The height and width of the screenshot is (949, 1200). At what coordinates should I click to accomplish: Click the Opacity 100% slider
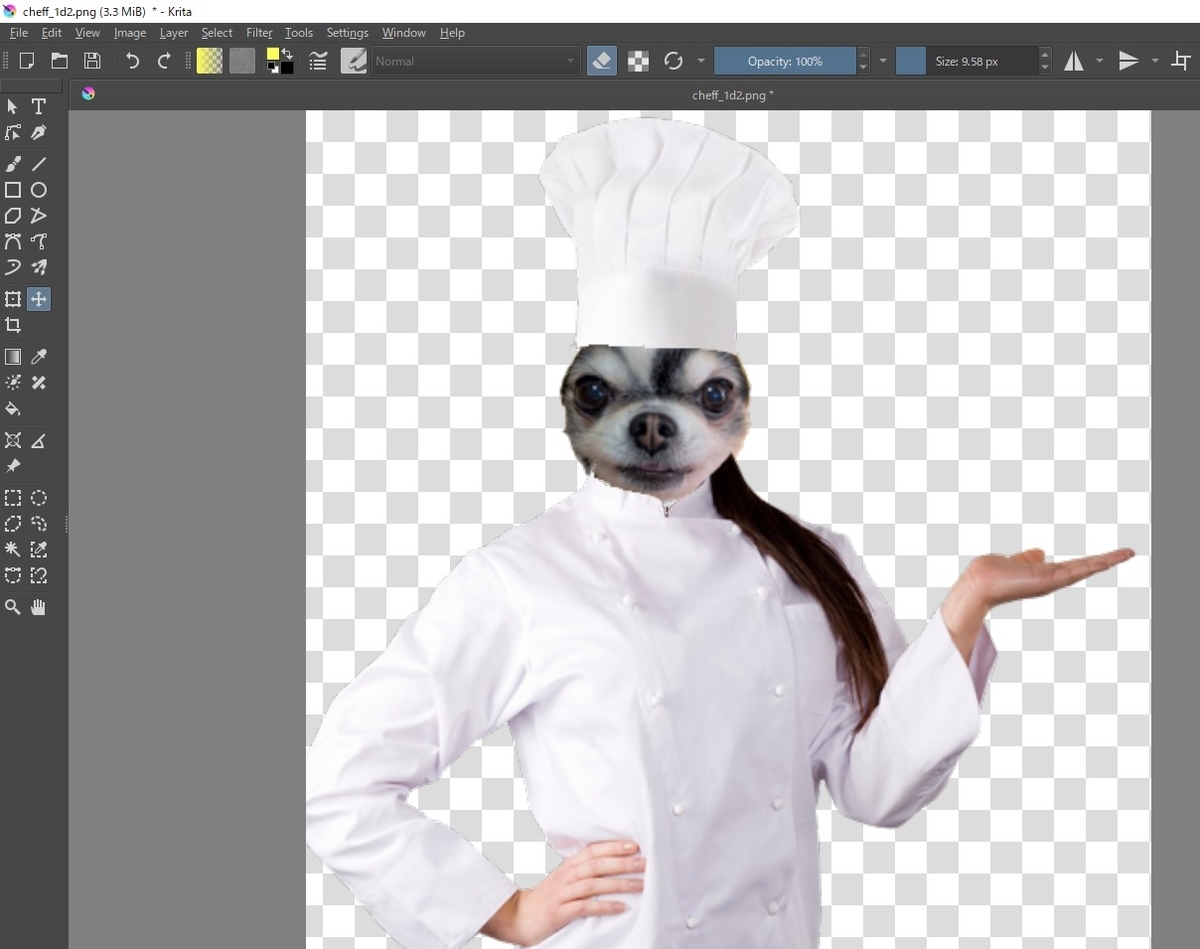(785, 61)
